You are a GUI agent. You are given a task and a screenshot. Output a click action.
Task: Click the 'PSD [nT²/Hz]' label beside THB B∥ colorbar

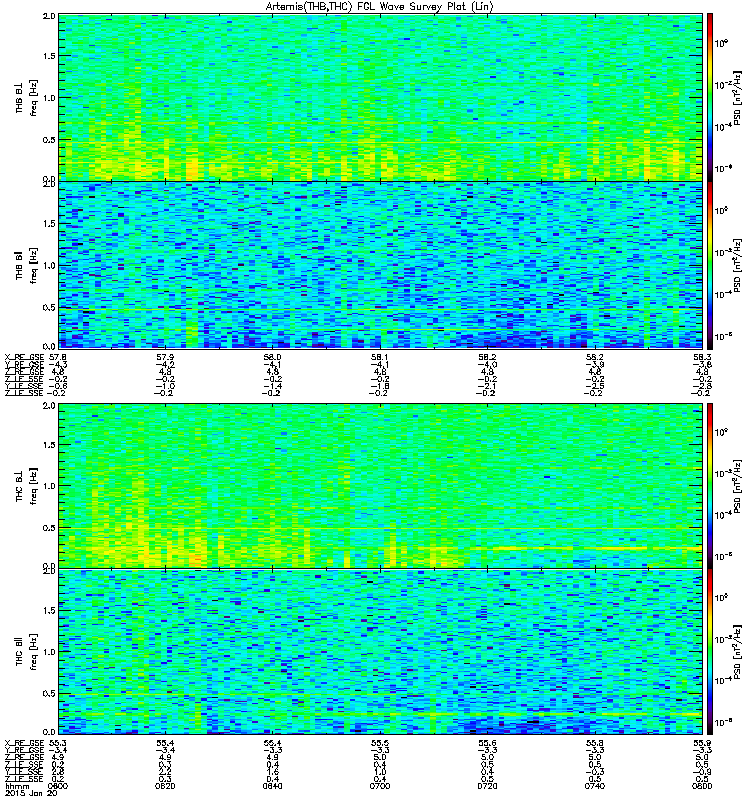(x=738, y=265)
